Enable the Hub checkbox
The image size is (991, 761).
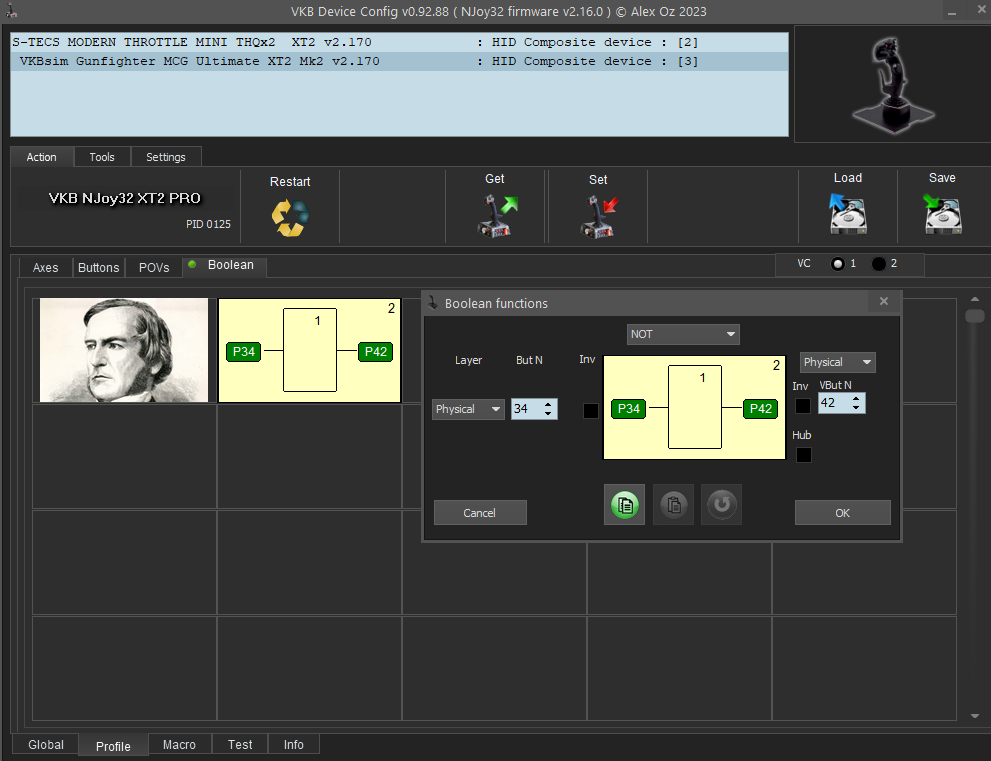point(803,455)
